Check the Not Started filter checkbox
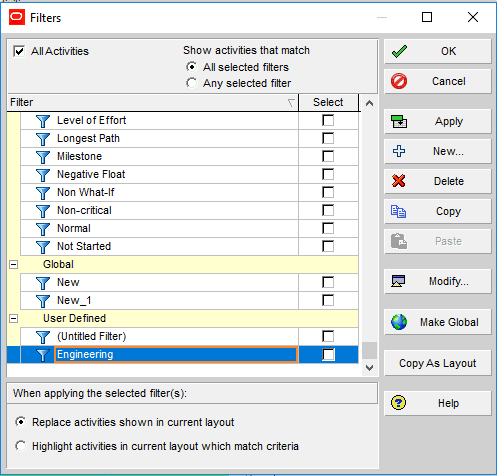Viewport: 497px width, 476px height. tap(328, 246)
